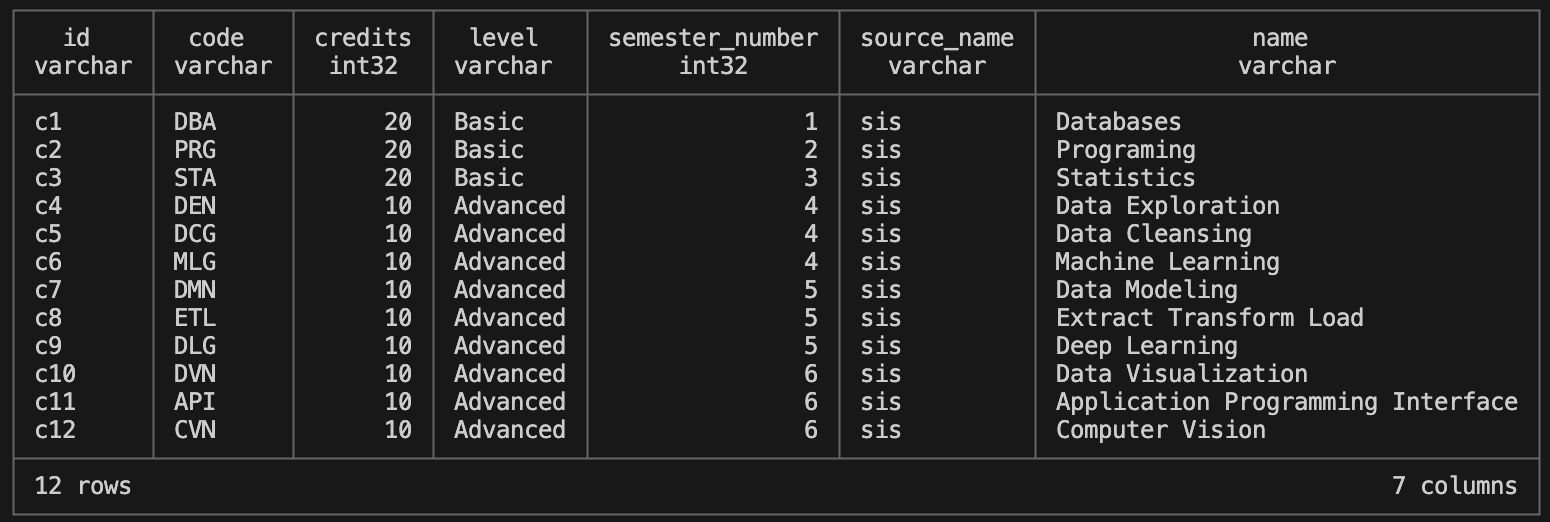Click the "level" column header
This screenshot has width=1550, height=522.
pyautogui.click(x=503, y=38)
